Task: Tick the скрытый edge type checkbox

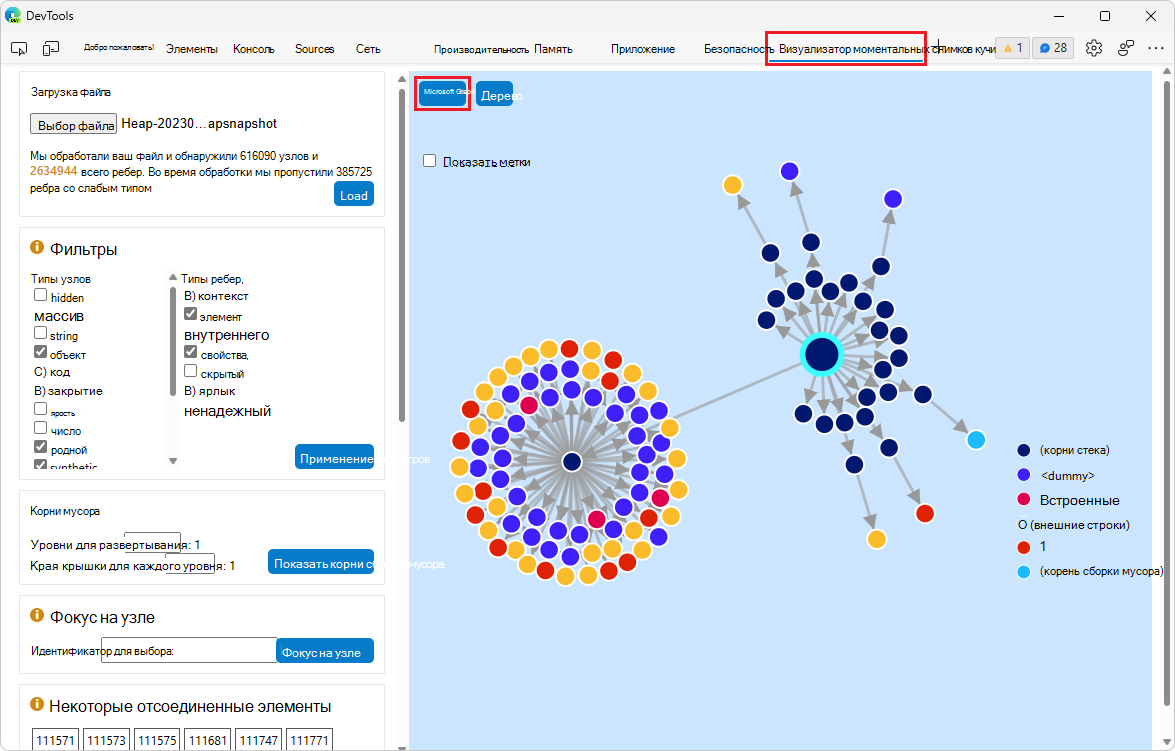Action: click(x=190, y=371)
